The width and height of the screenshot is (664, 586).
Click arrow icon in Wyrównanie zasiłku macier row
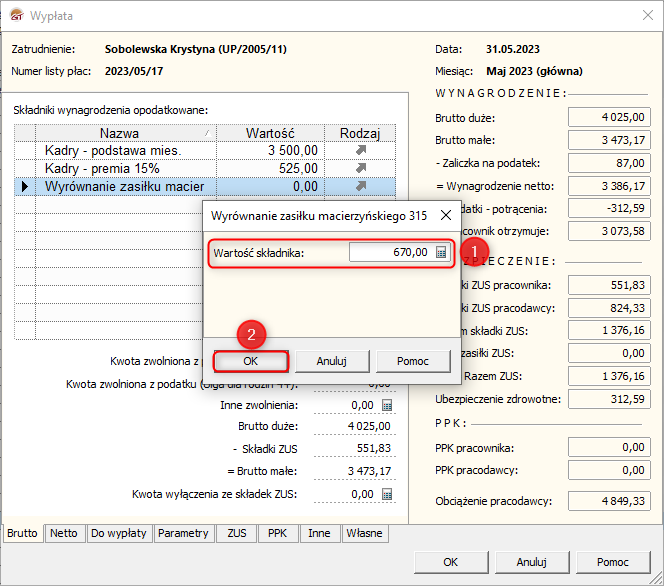click(361, 186)
